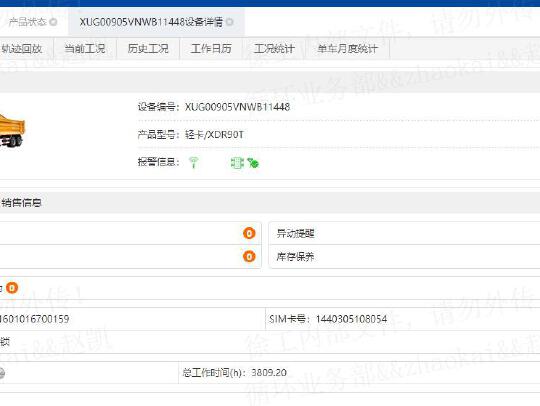Viewport: 540px width, 406px height.
Task: Click the orange 0 badge above device number
Action: click(12, 288)
